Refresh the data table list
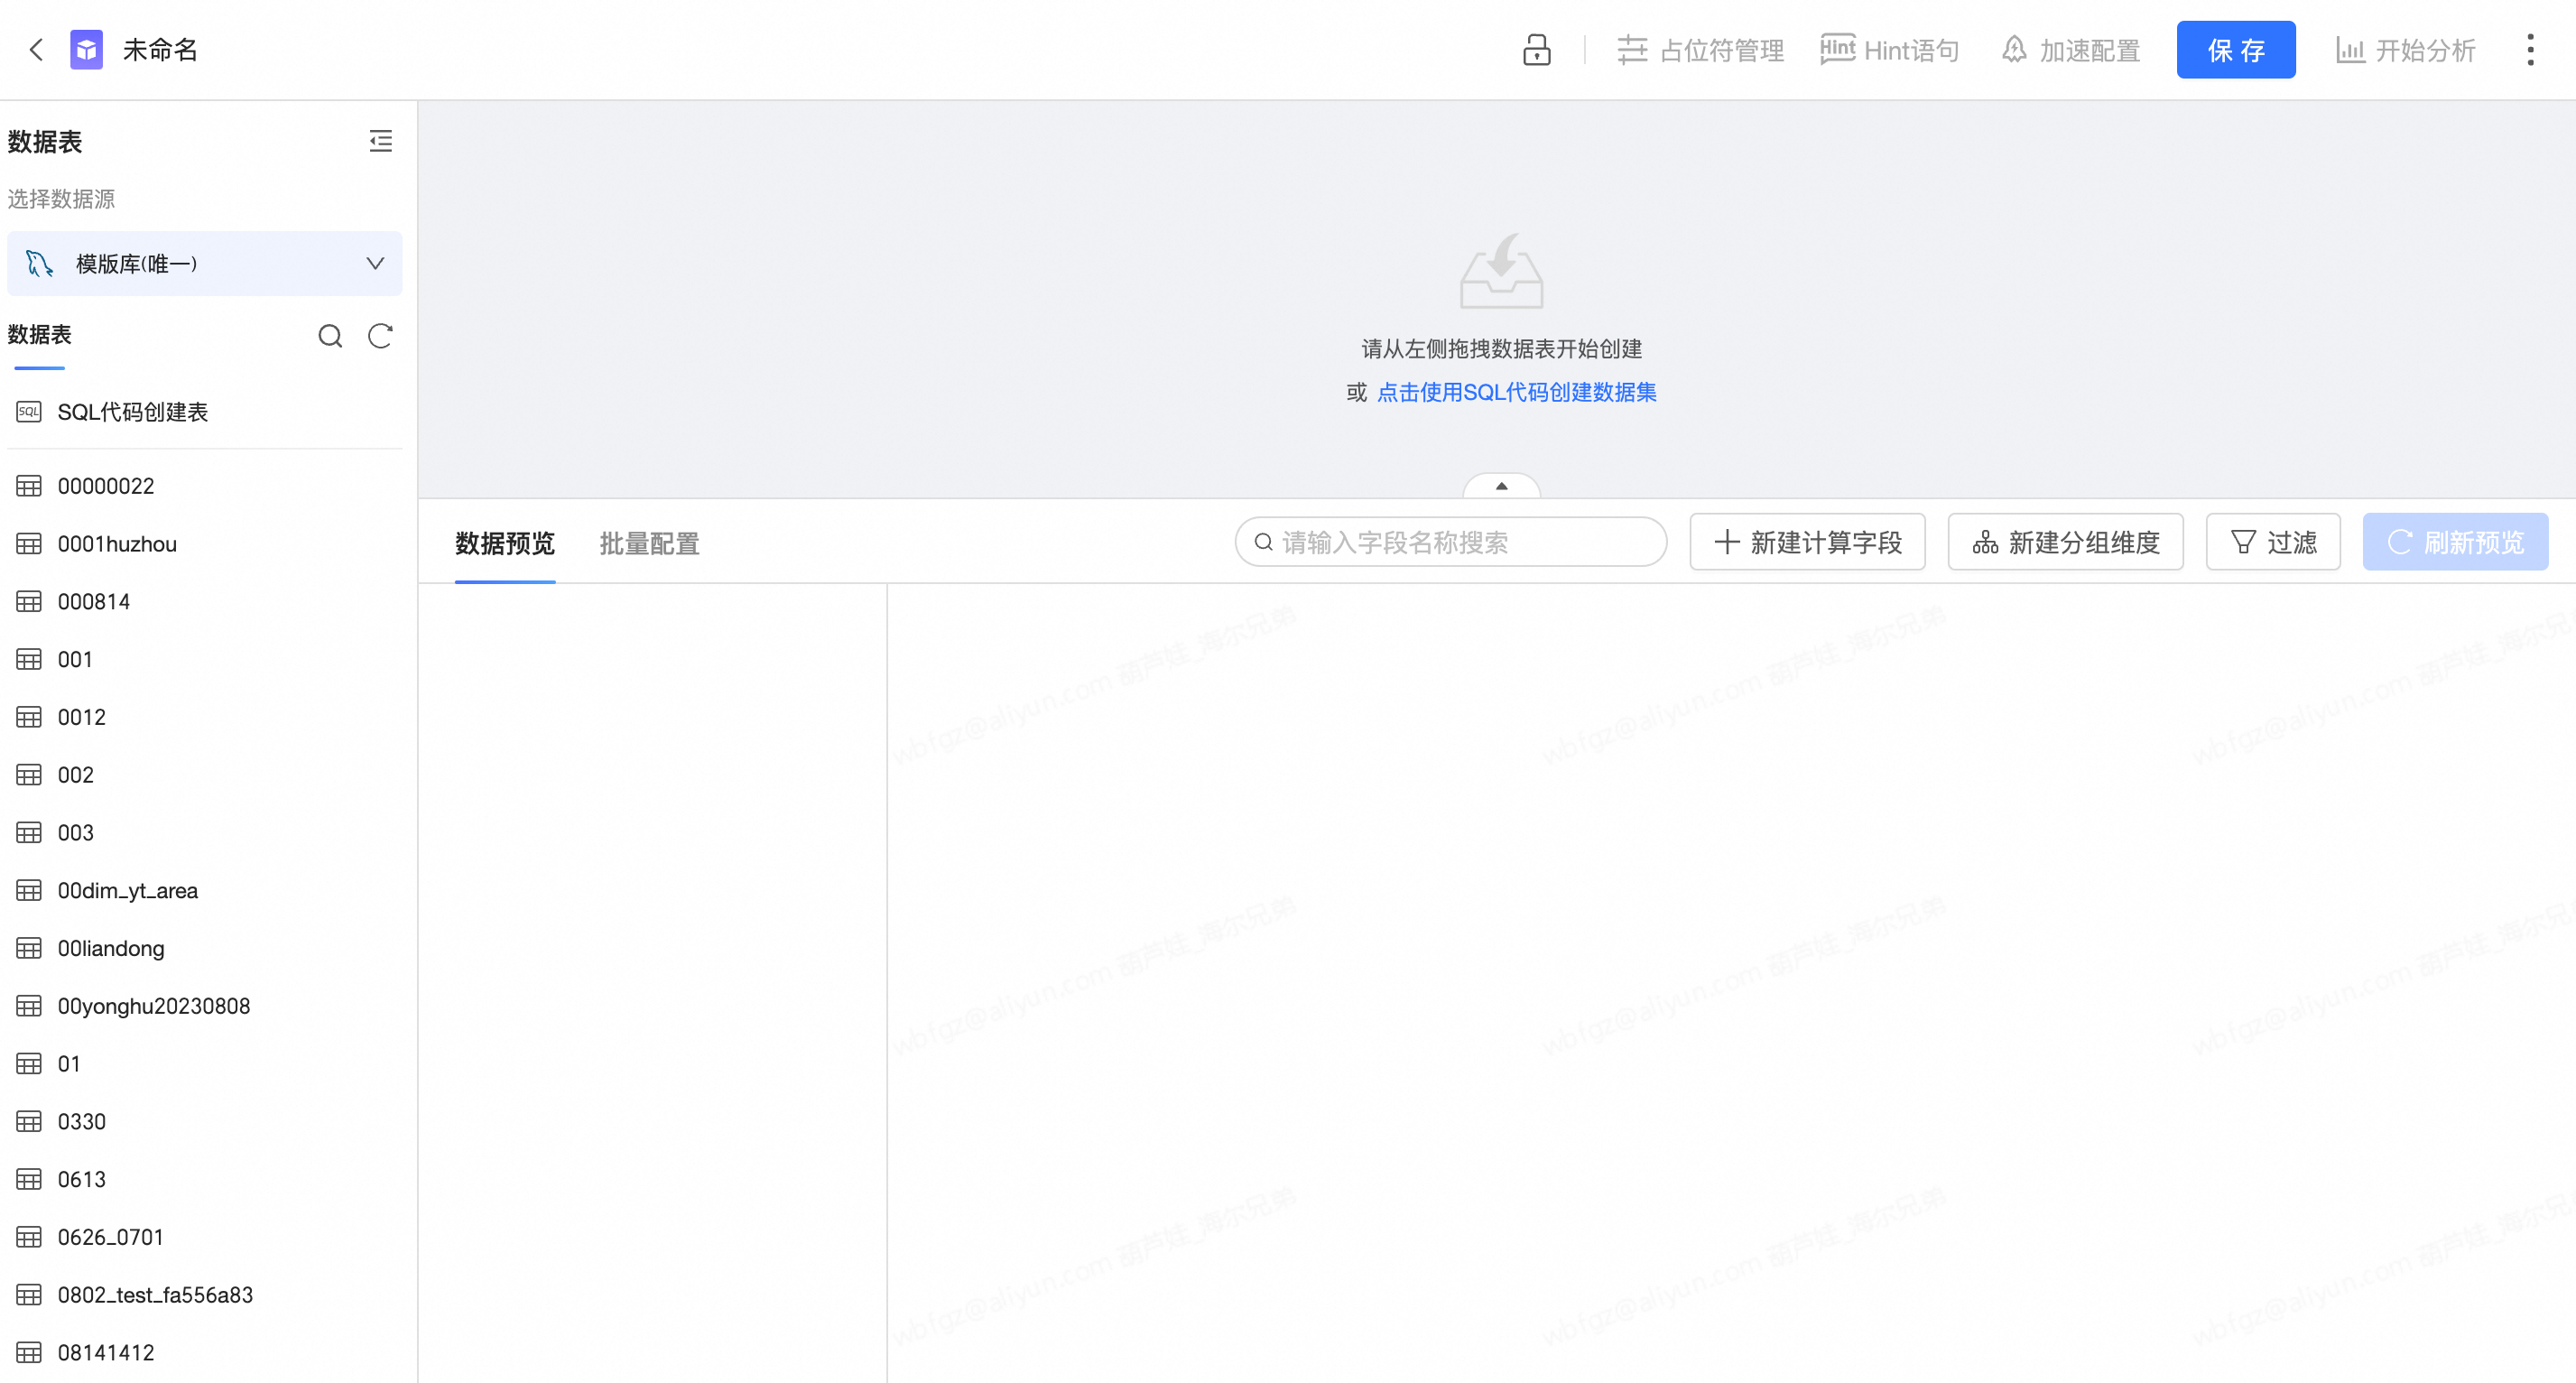Screen dimensions: 2576x1383 380,336
